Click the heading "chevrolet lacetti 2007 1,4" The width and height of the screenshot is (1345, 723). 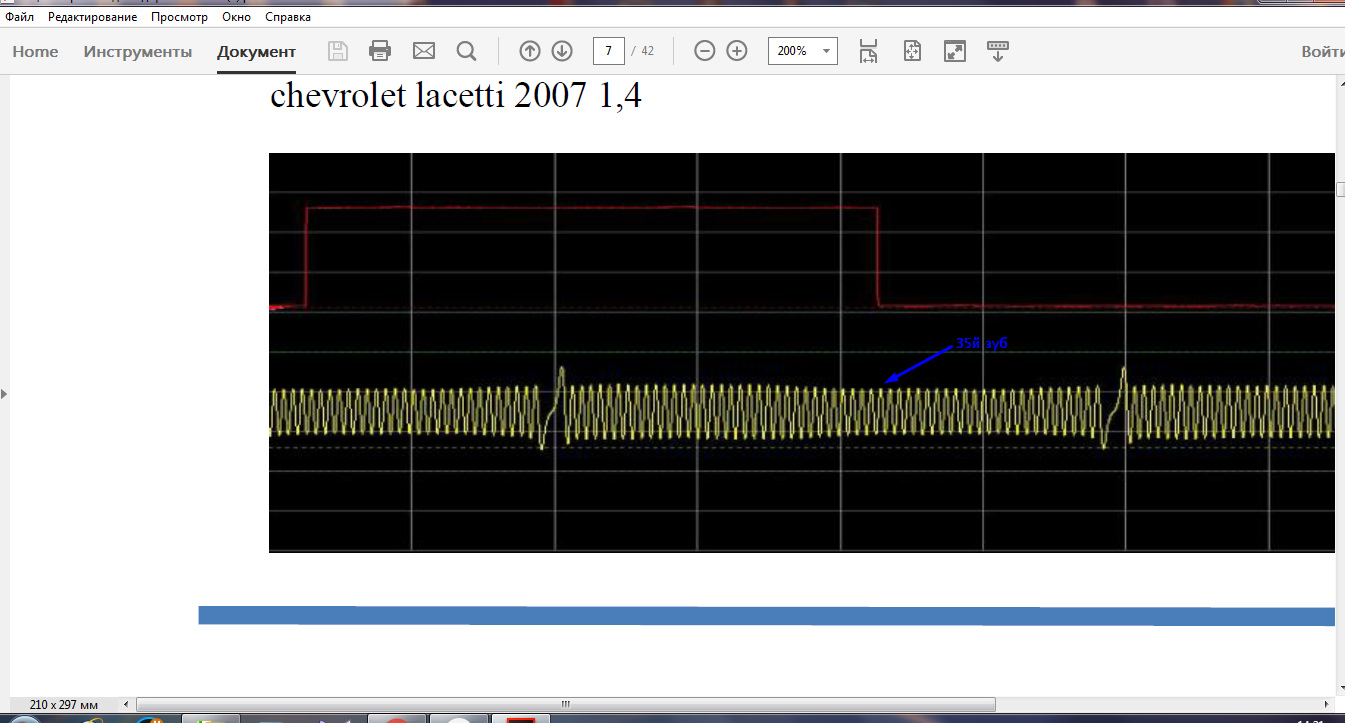pyautogui.click(x=456, y=97)
